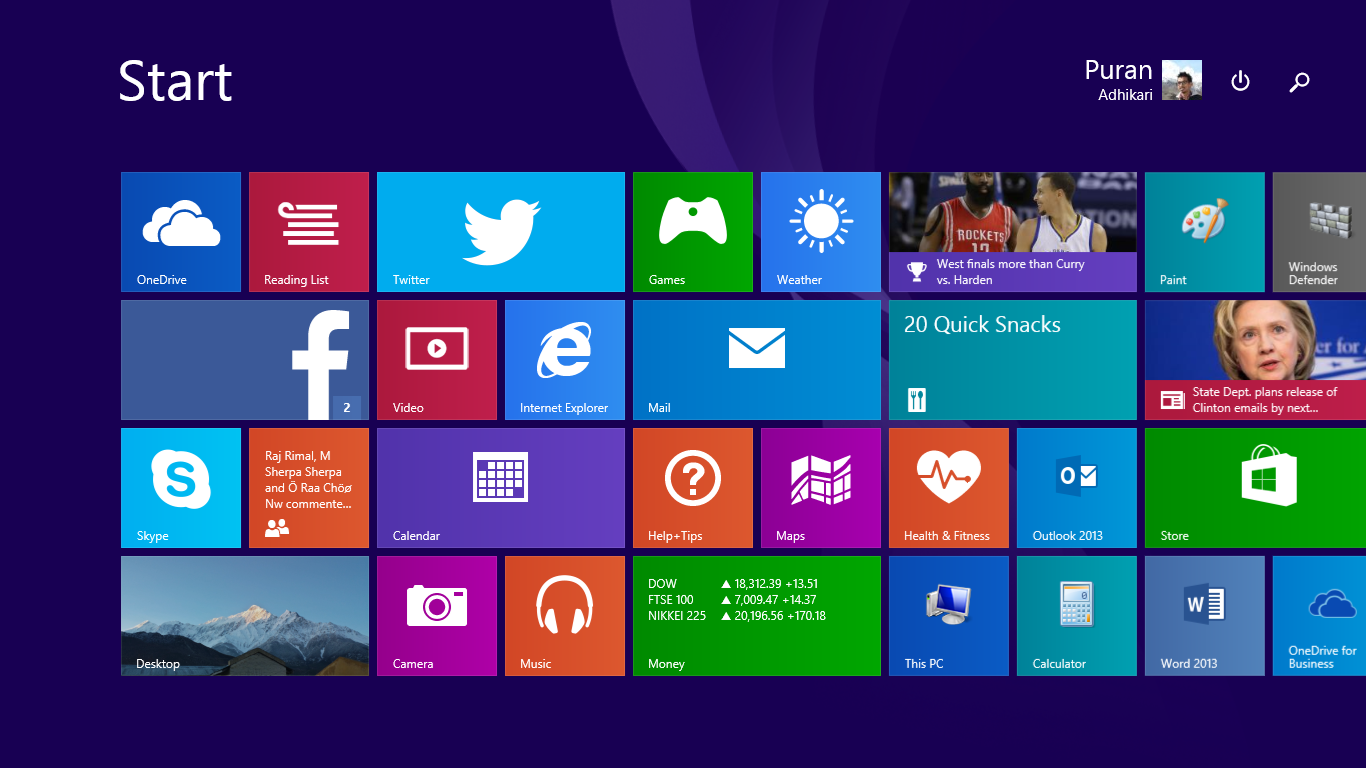The image size is (1366, 768).
Task: Open the People tile with Raj Rimal comment
Action: (309, 488)
